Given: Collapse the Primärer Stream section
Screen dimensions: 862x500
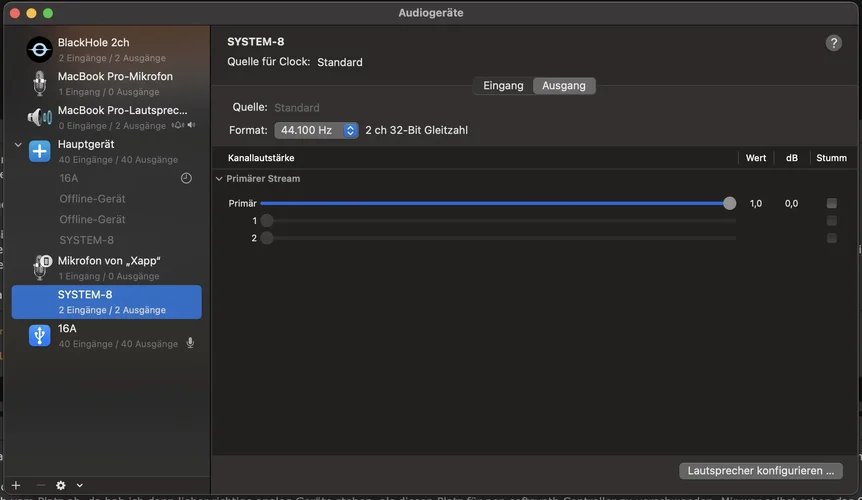Looking at the screenshot, I should coord(219,179).
